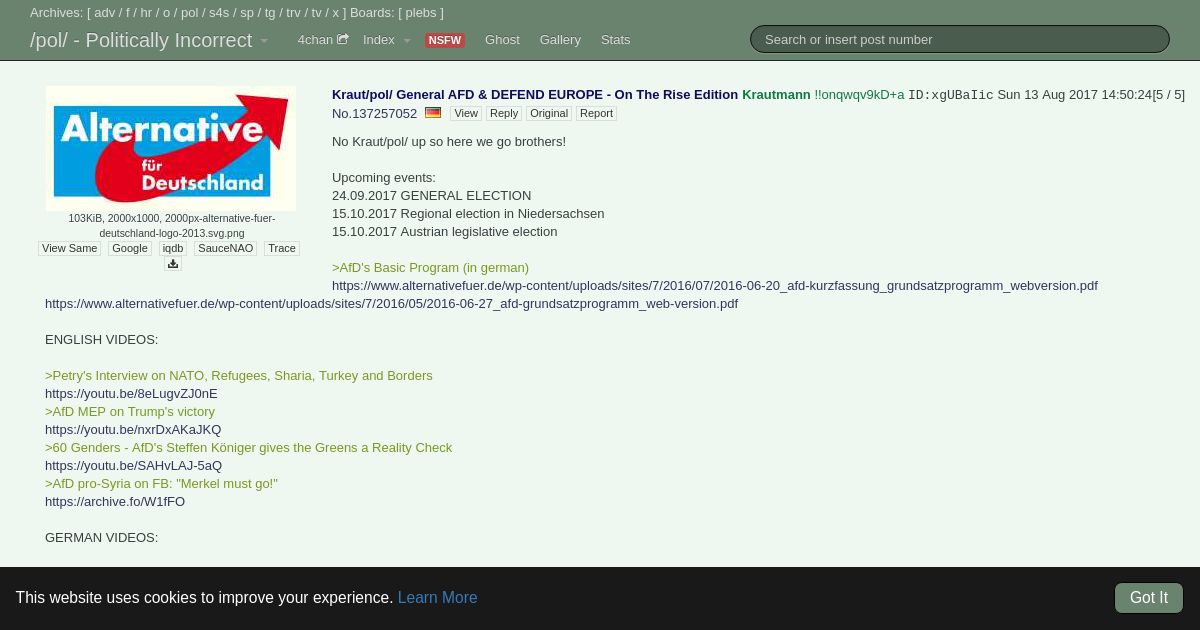Click the 24.09.2017 GENERAL ELECTION line

(x=431, y=195)
